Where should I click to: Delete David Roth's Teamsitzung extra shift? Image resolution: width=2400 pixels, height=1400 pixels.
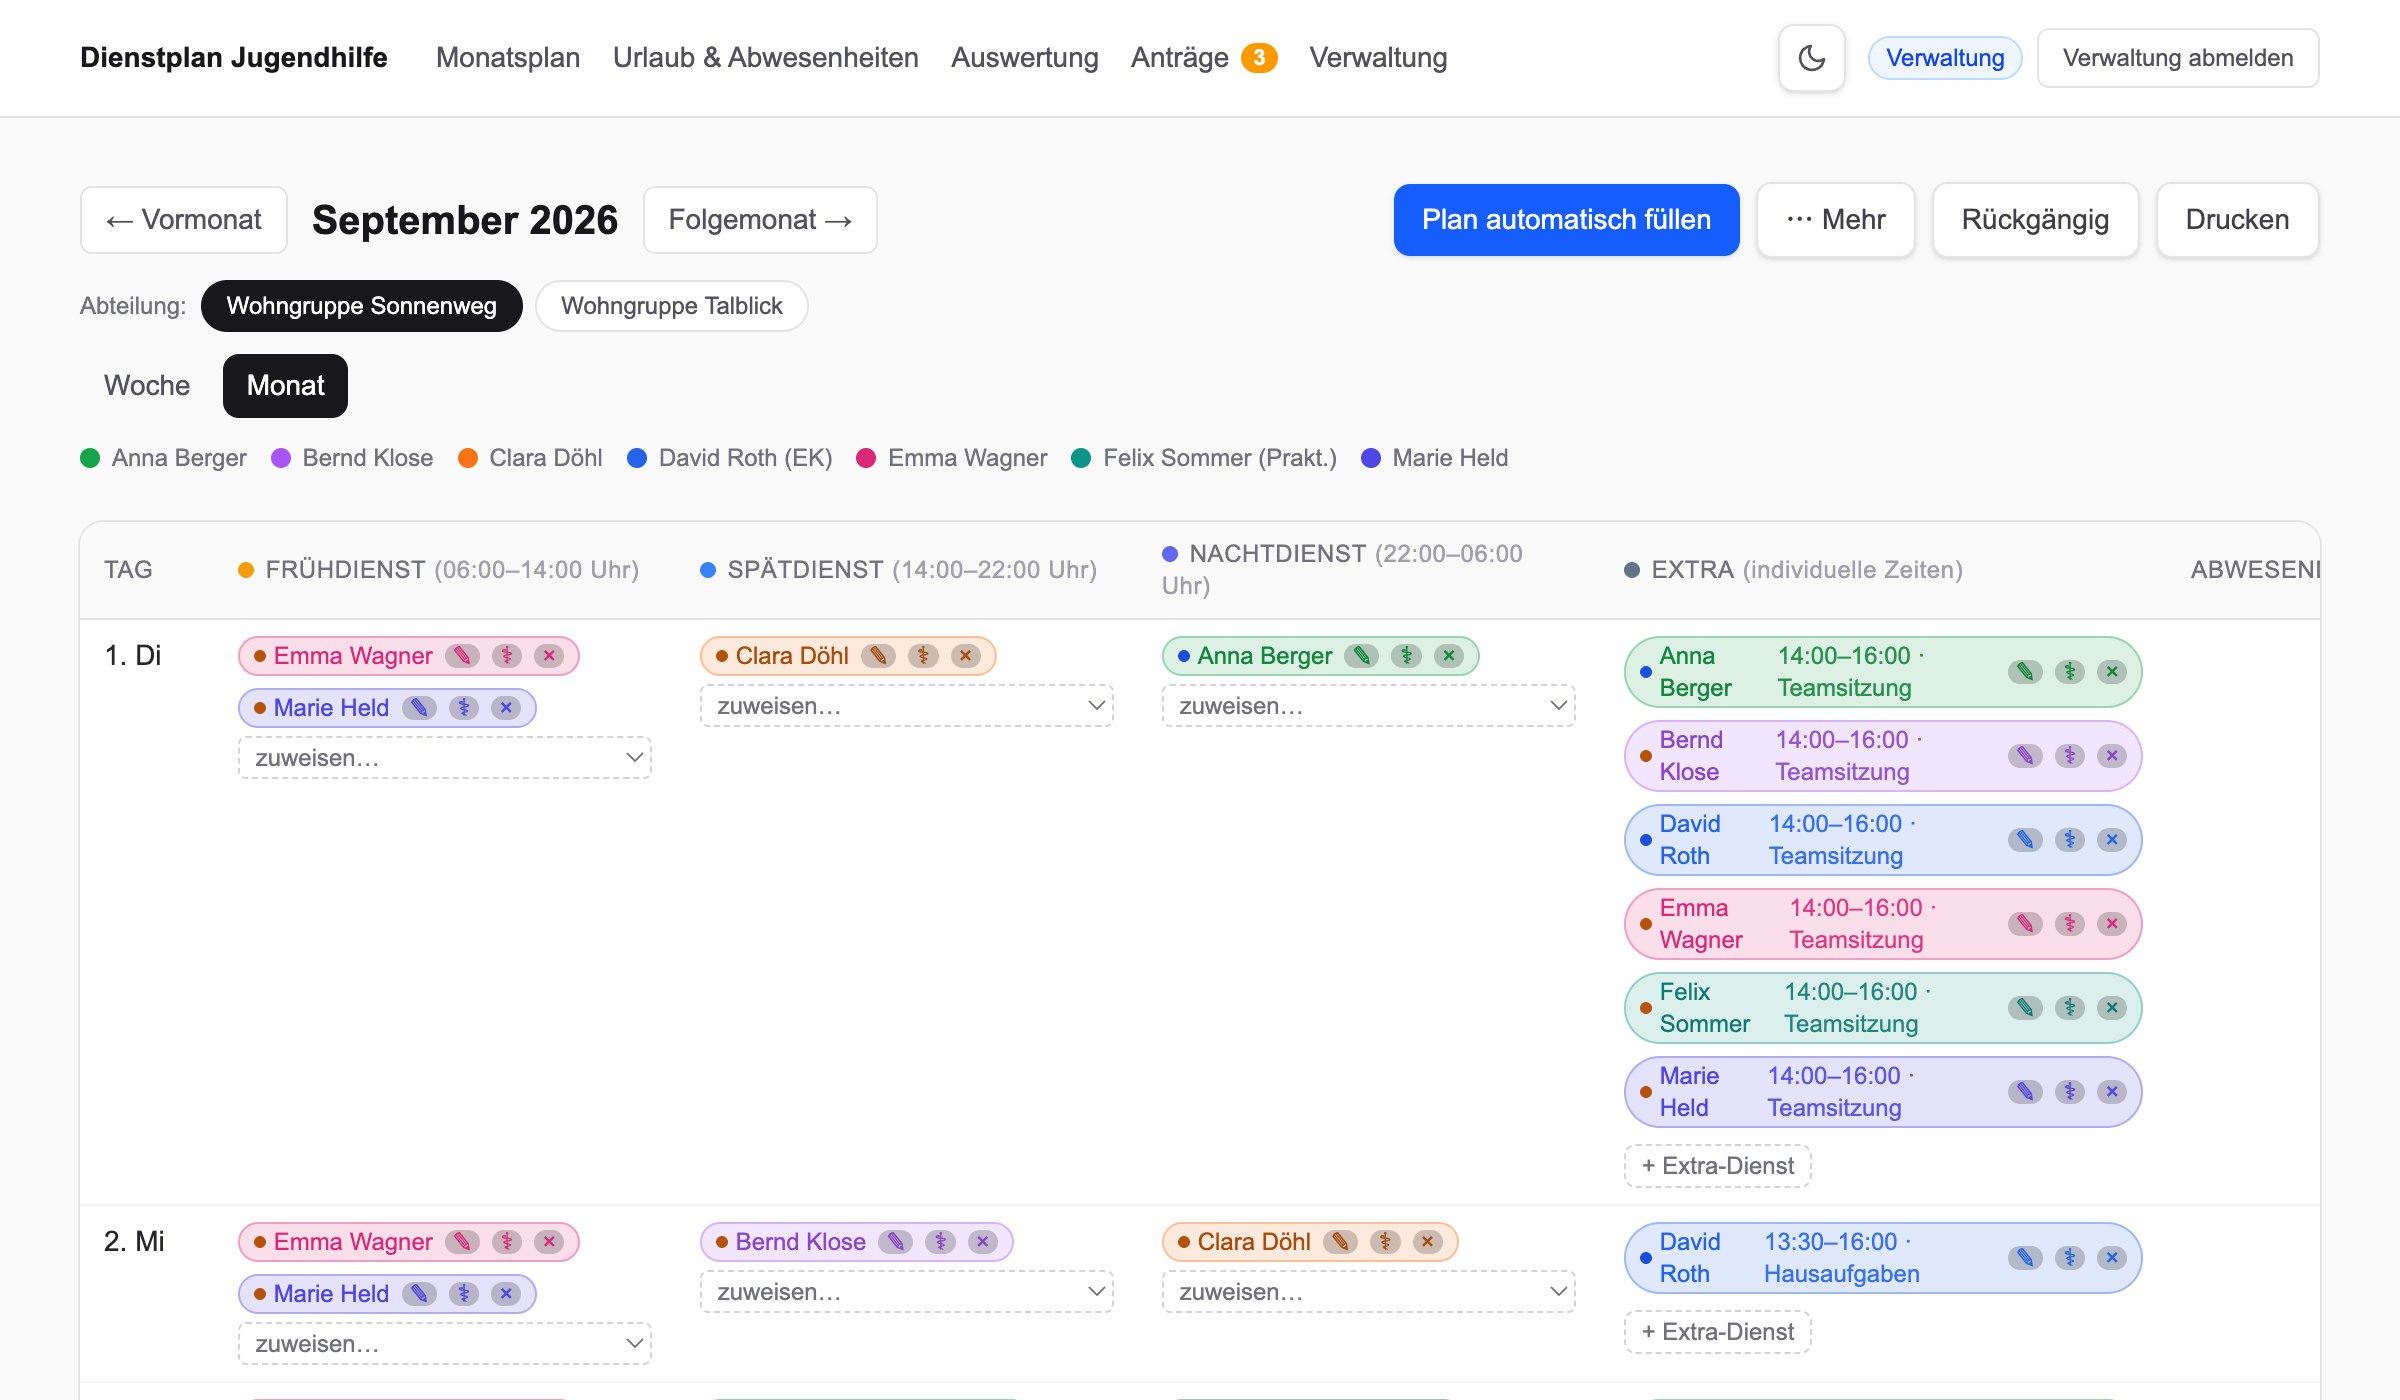pyautogui.click(x=2112, y=840)
